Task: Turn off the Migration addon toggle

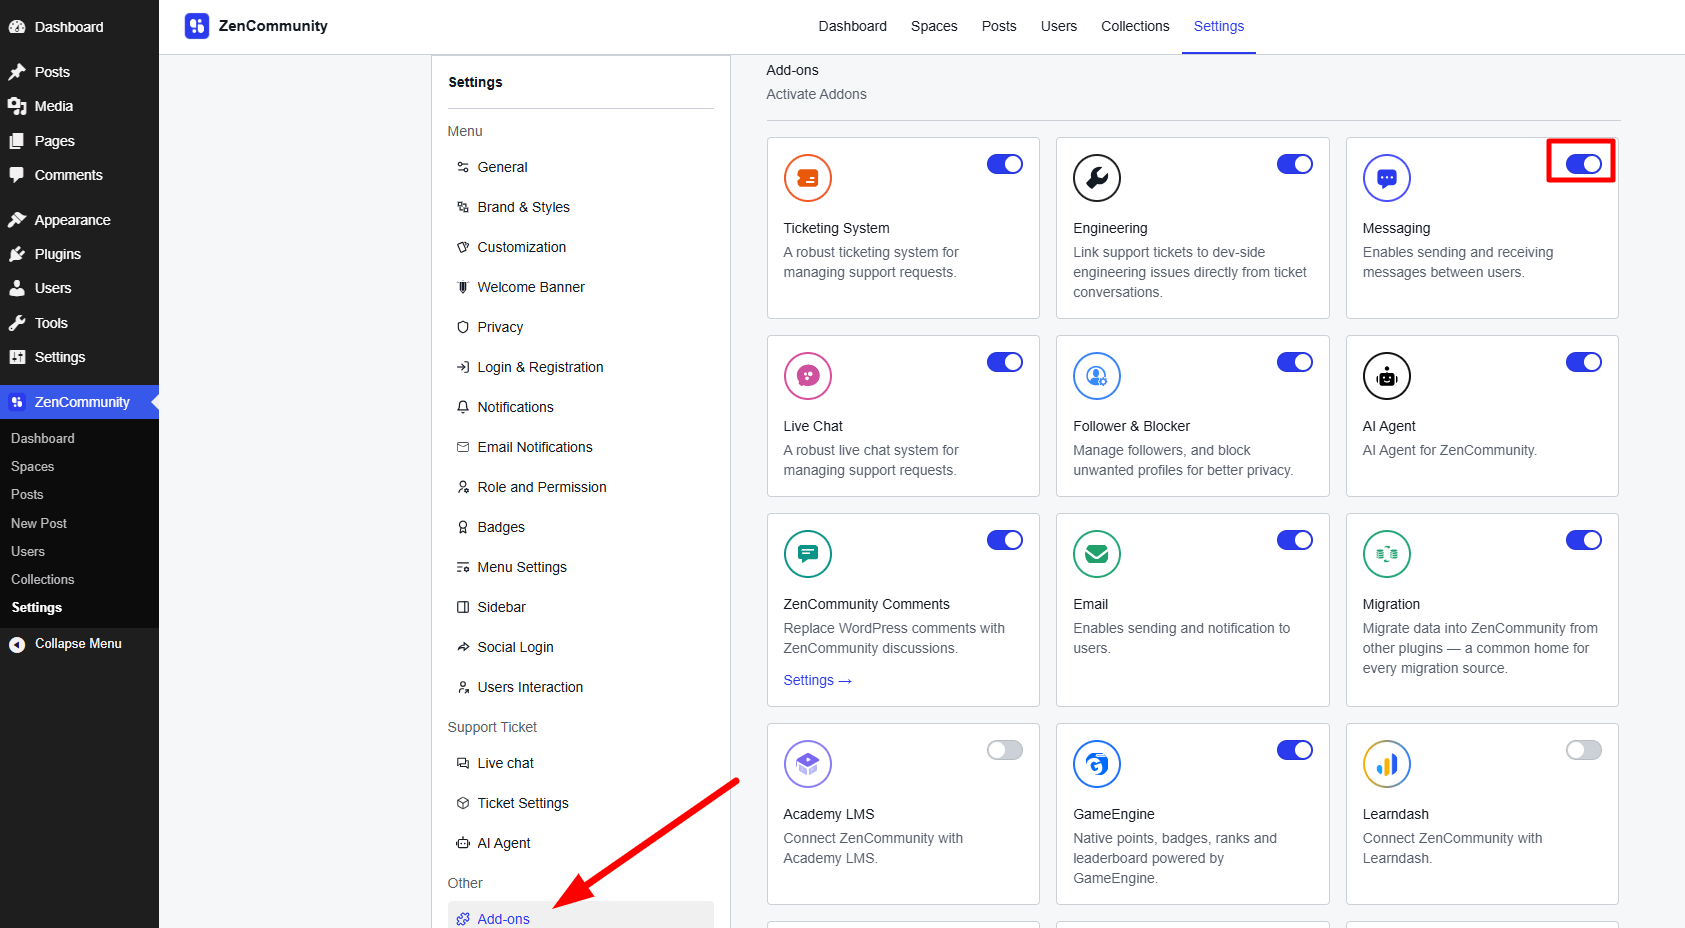Action: tap(1584, 540)
